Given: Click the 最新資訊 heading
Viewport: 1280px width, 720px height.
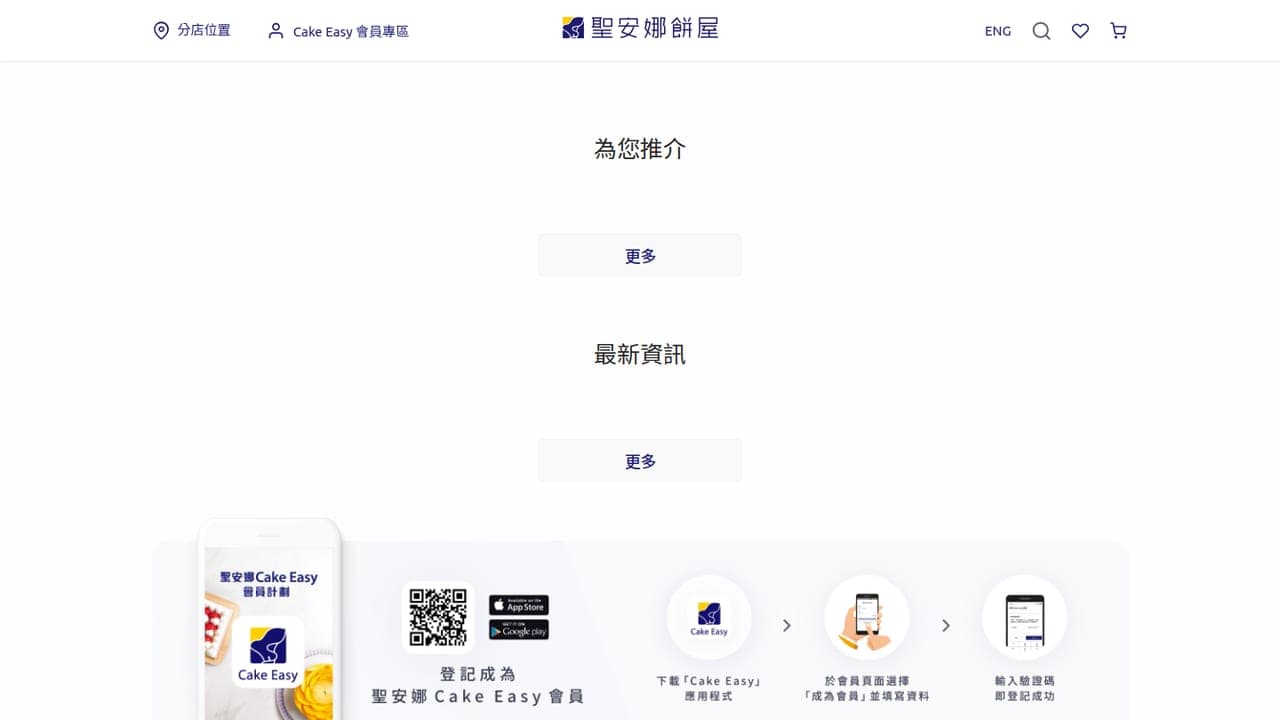Looking at the screenshot, I should tap(640, 354).
